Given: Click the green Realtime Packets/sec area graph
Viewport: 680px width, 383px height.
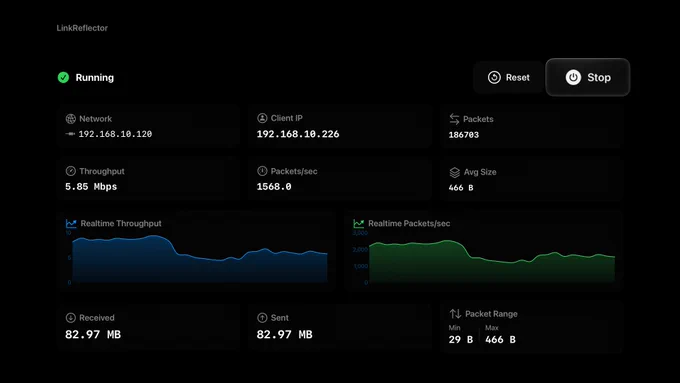Looking at the screenshot, I should (x=492, y=262).
